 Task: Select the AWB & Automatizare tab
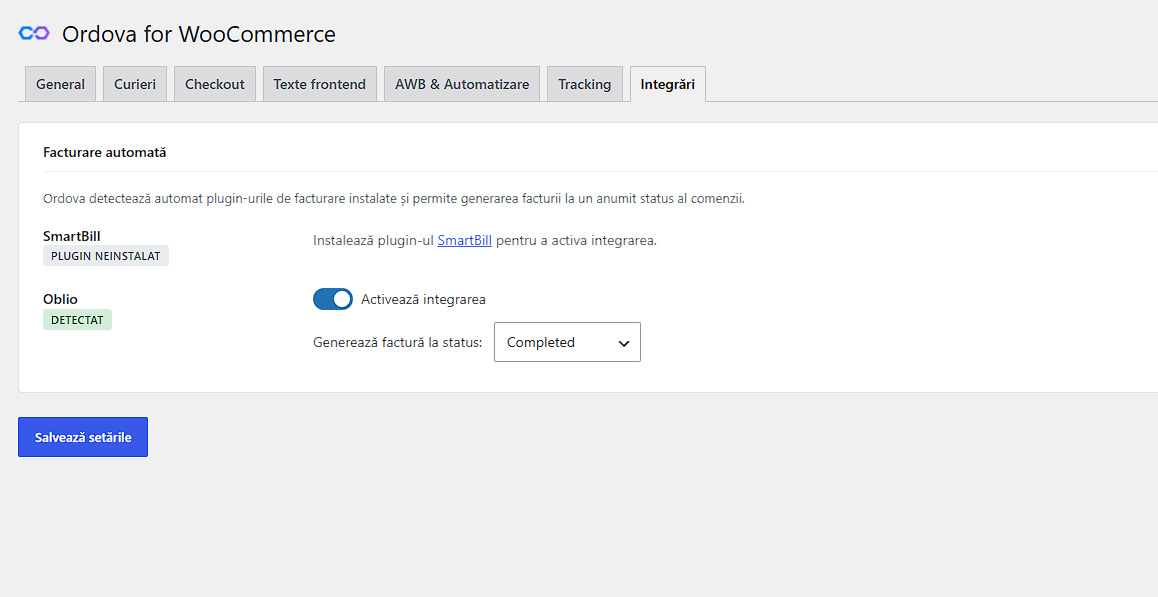(462, 84)
